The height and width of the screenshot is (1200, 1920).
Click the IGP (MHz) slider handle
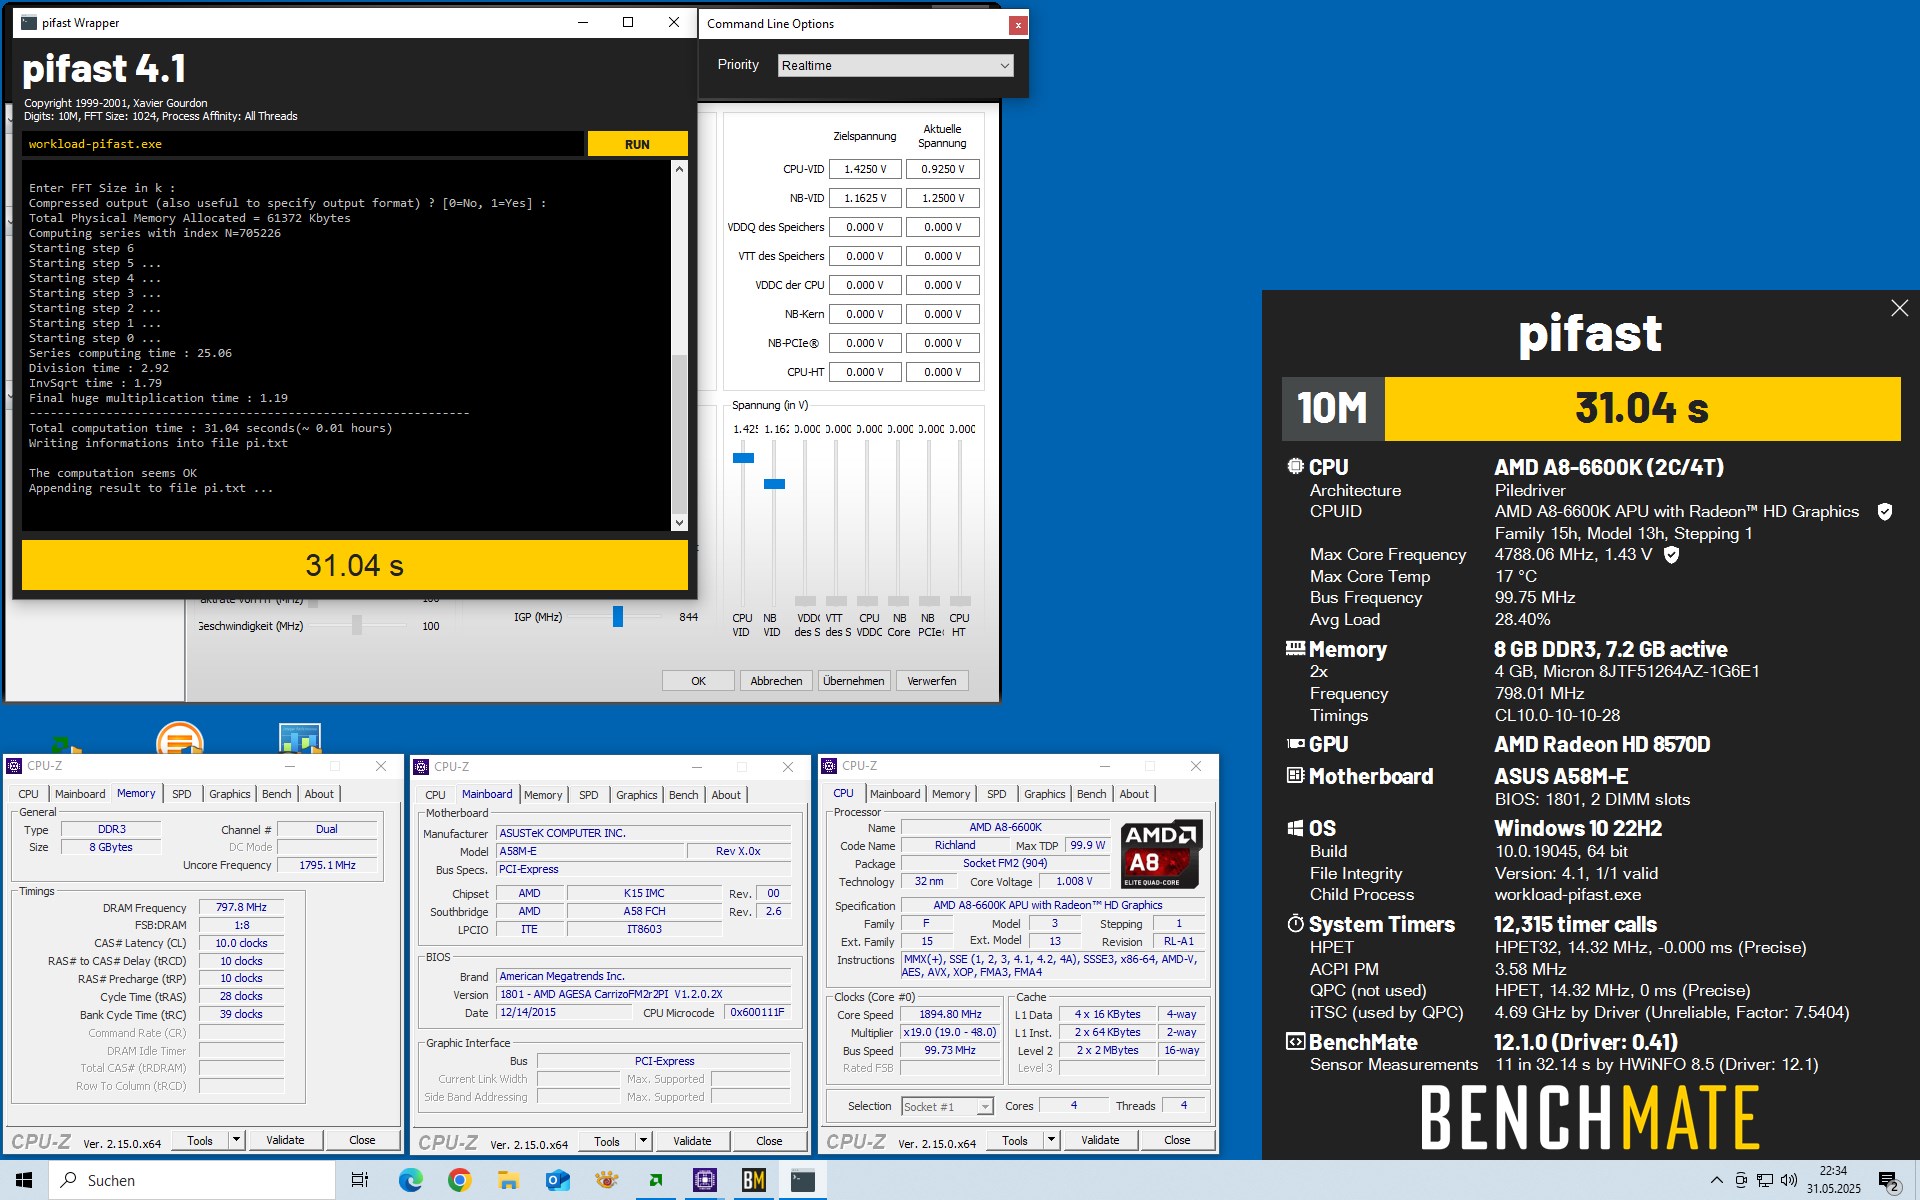pos(618,617)
